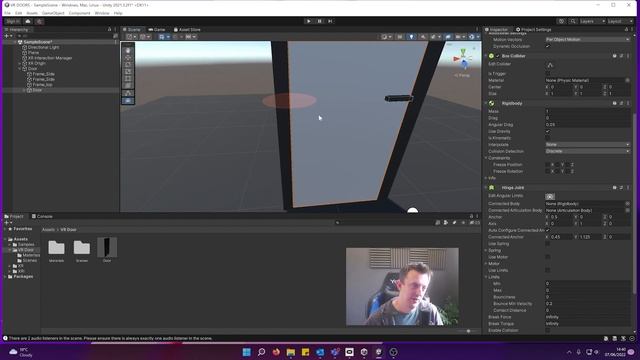Open the cloud services icon in toolbar
The height and width of the screenshot is (360, 640).
click(x=28, y=21)
